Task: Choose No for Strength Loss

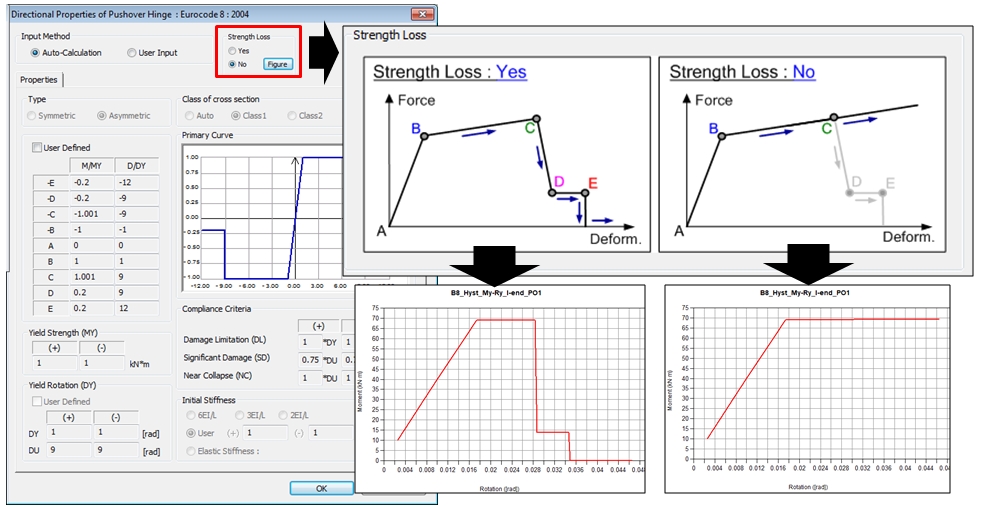Action: [x=232, y=64]
